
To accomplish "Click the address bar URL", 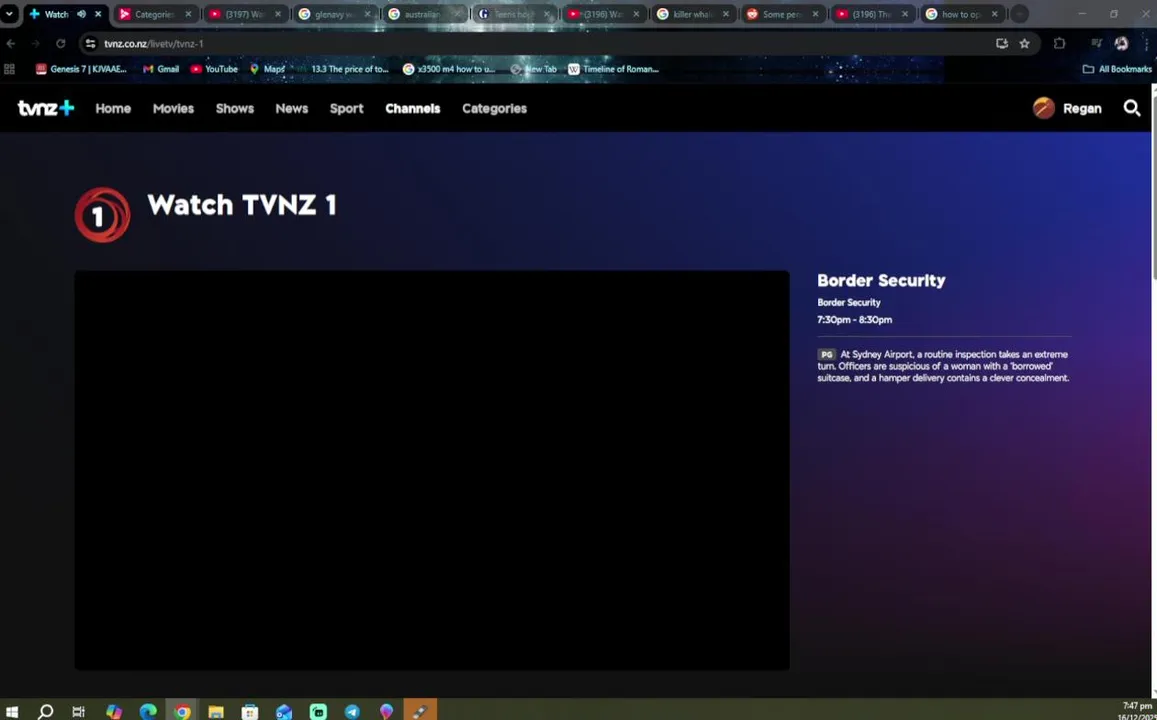I will (153, 44).
